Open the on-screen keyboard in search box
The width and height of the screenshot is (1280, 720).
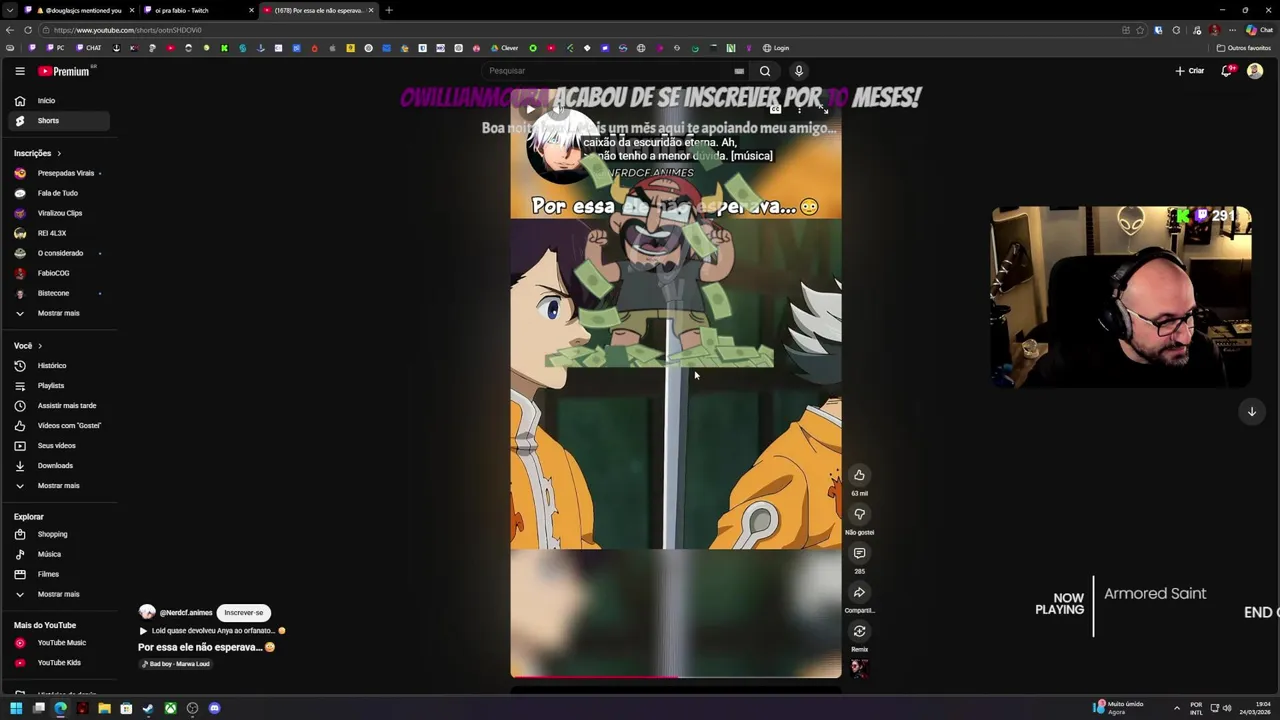click(x=739, y=71)
